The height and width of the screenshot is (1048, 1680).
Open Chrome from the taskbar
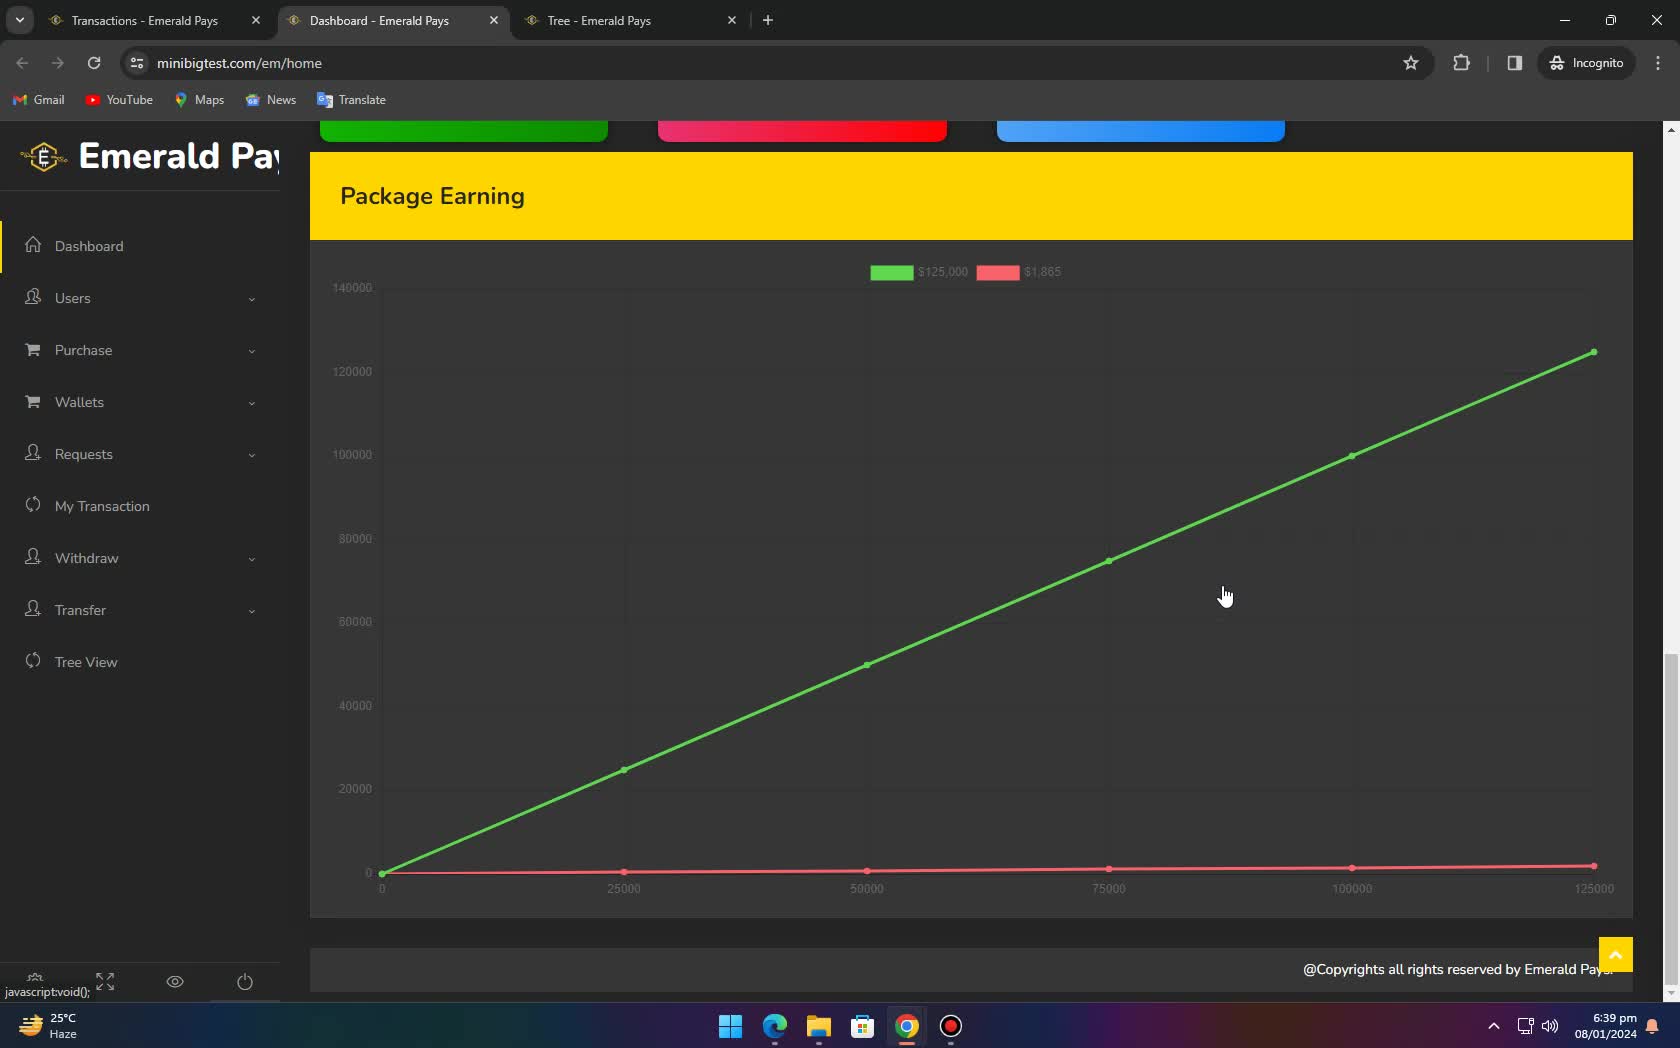click(x=906, y=1026)
